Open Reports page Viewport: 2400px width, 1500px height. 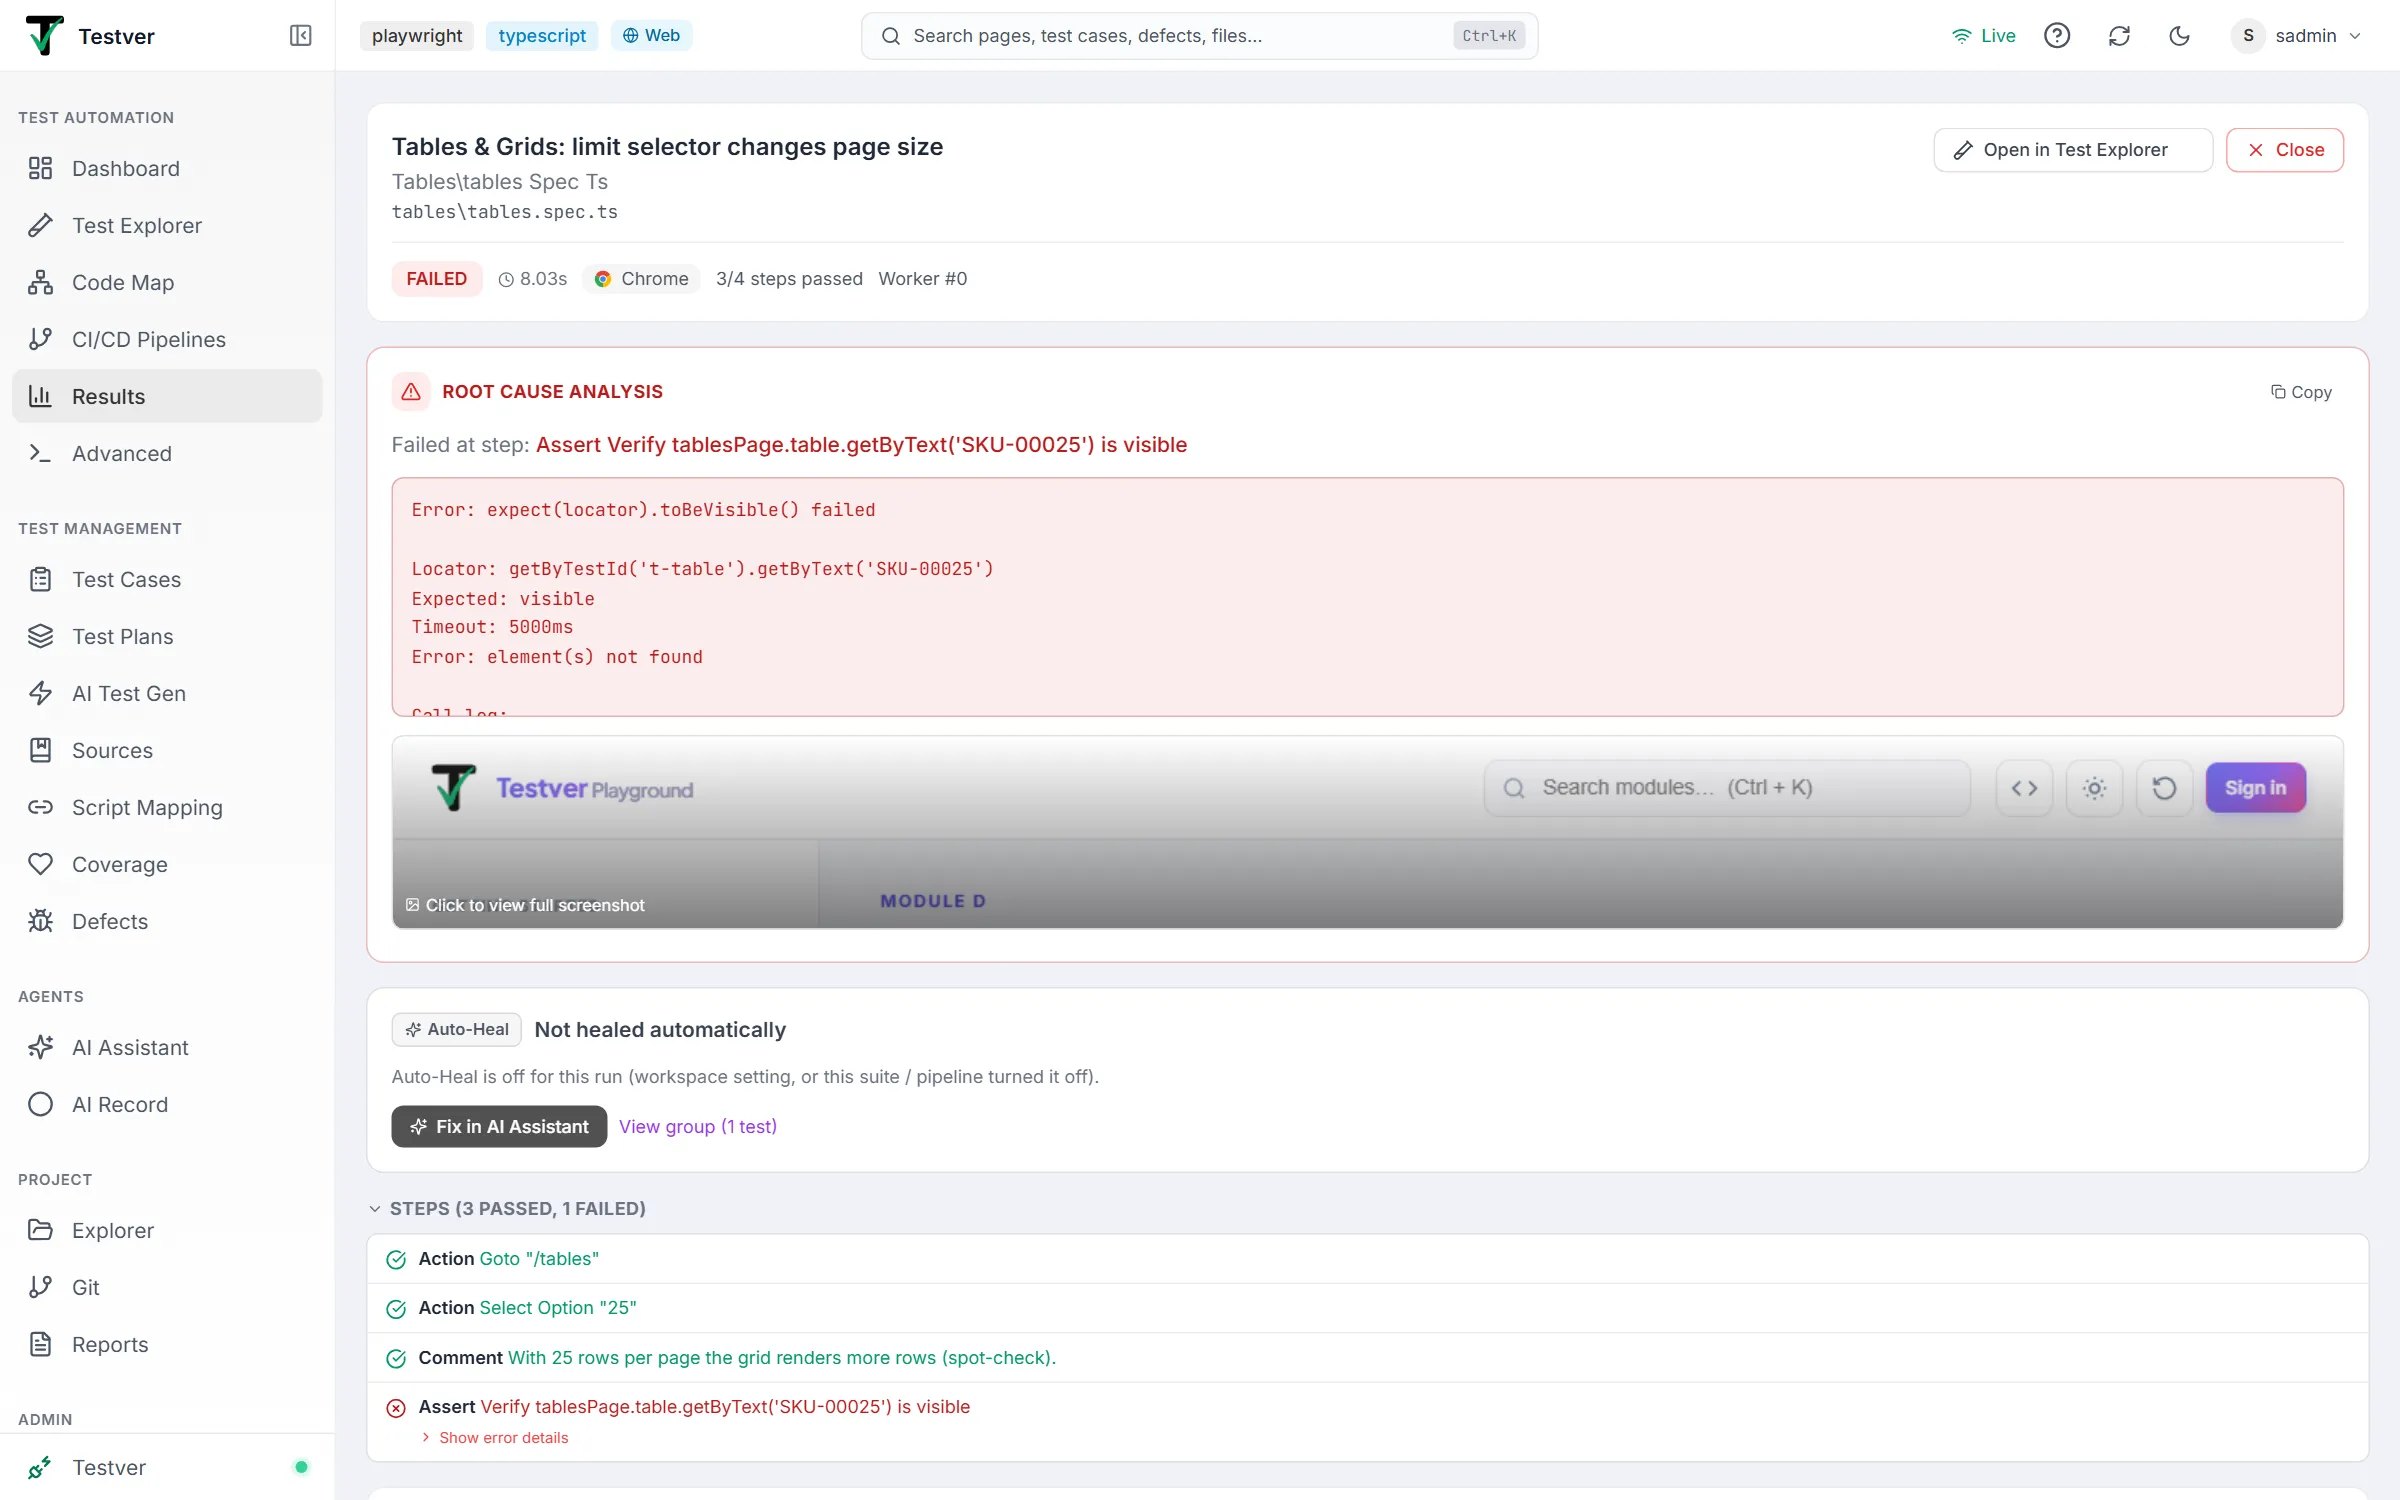coord(167,1344)
